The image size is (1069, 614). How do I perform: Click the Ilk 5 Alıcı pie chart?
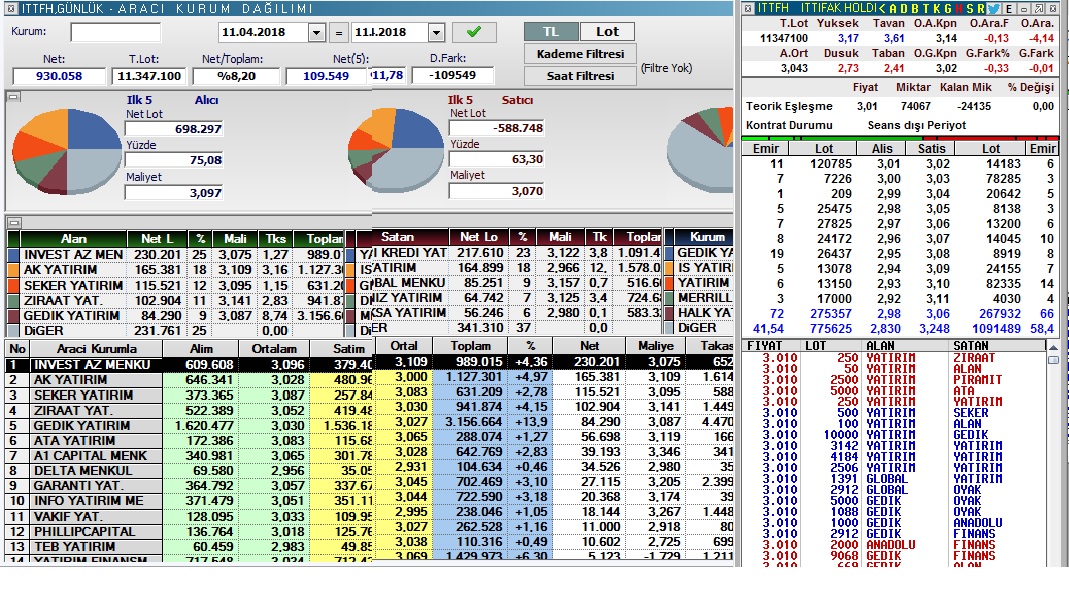click(67, 150)
